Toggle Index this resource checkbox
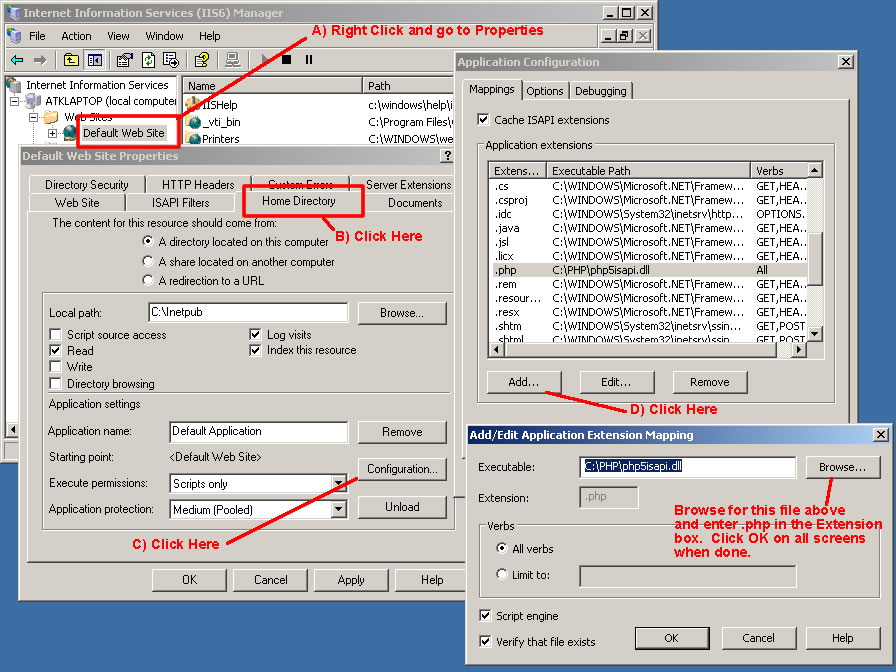 pos(255,350)
